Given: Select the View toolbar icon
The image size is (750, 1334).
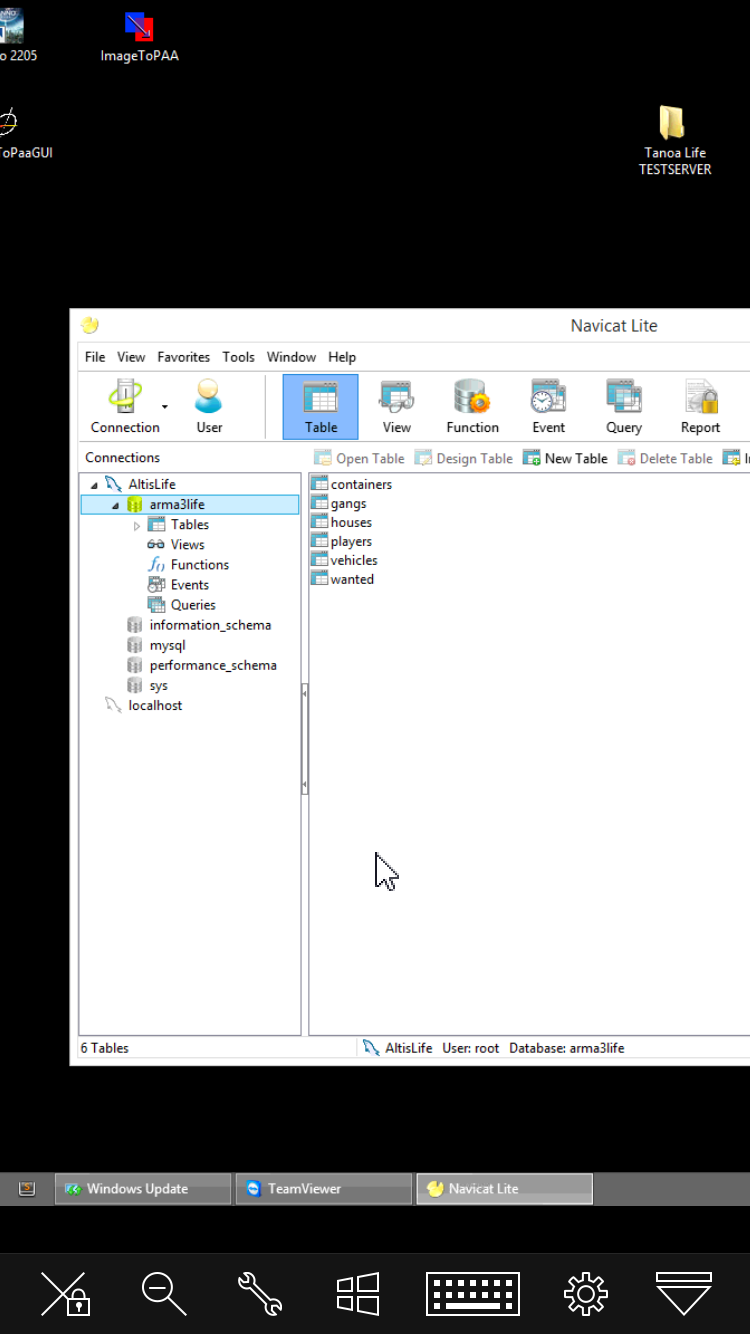Looking at the screenshot, I should 396,398.
